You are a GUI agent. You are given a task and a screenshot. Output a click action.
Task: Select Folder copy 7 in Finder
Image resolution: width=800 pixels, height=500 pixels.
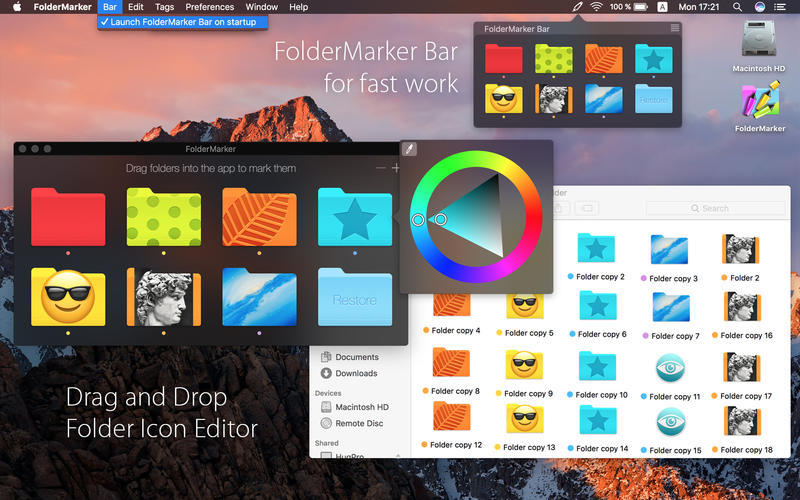[671, 307]
